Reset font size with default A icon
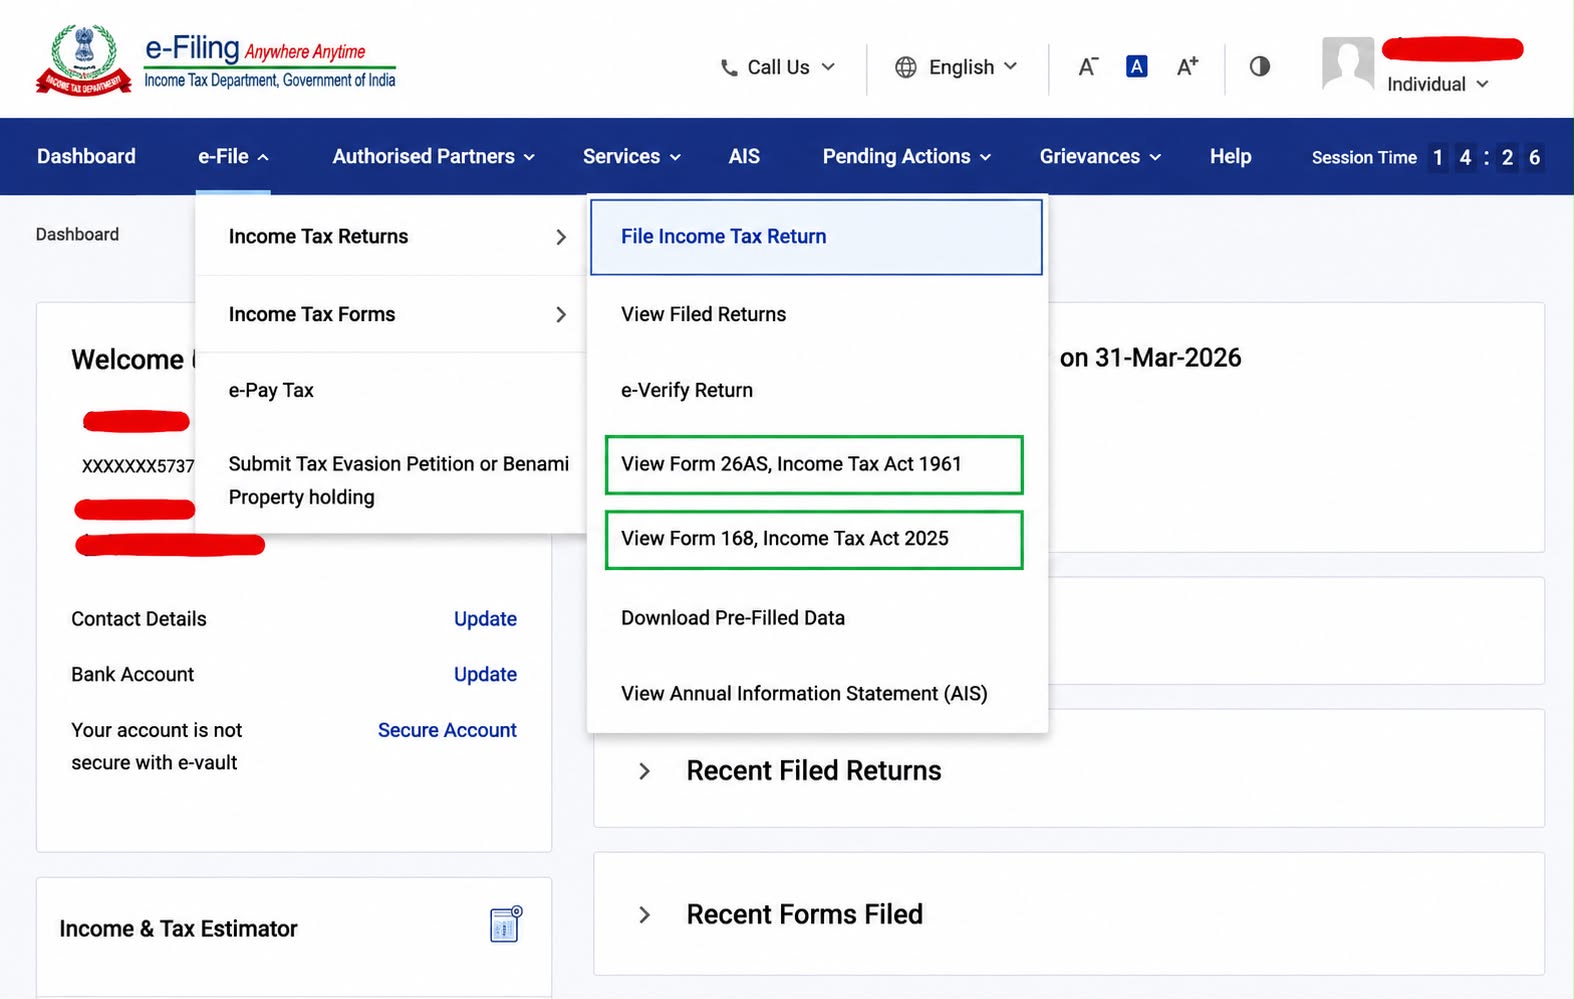The height and width of the screenshot is (999, 1574). (1137, 66)
